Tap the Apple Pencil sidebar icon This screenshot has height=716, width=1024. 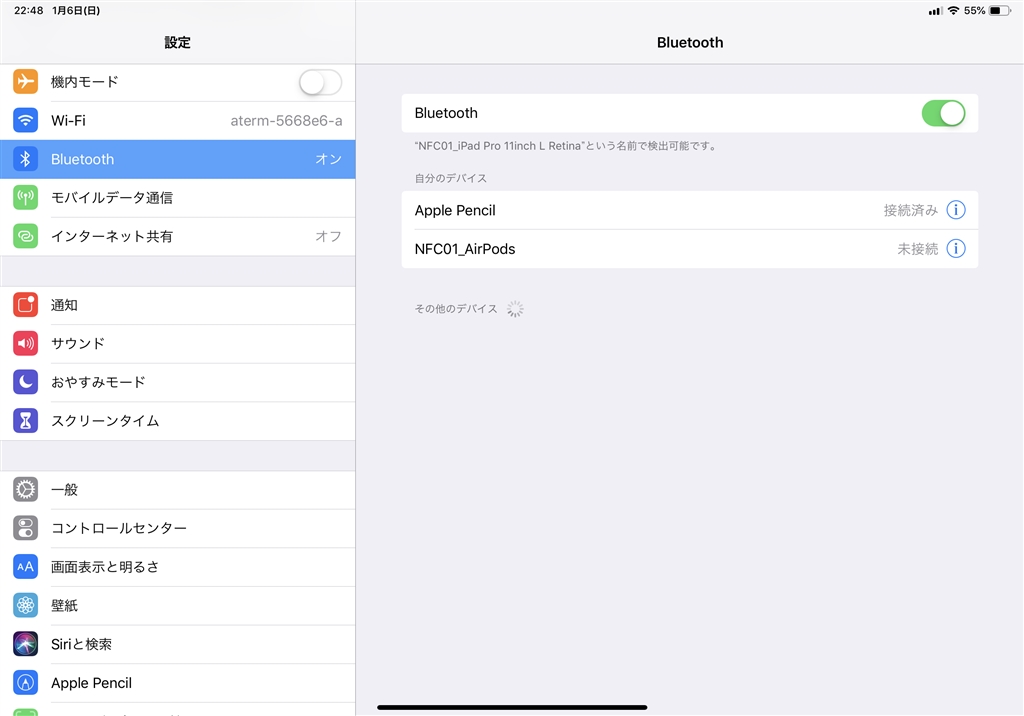[x=25, y=683]
